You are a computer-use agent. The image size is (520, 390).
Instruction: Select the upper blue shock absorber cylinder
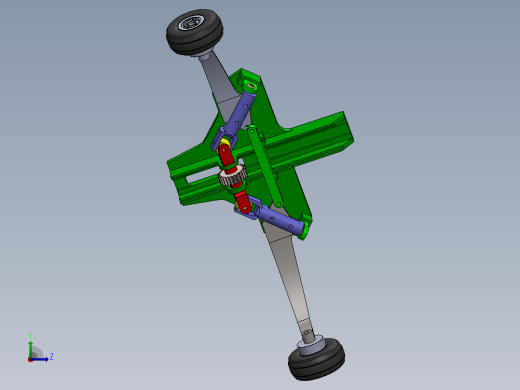pyautogui.click(x=240, y=113)
